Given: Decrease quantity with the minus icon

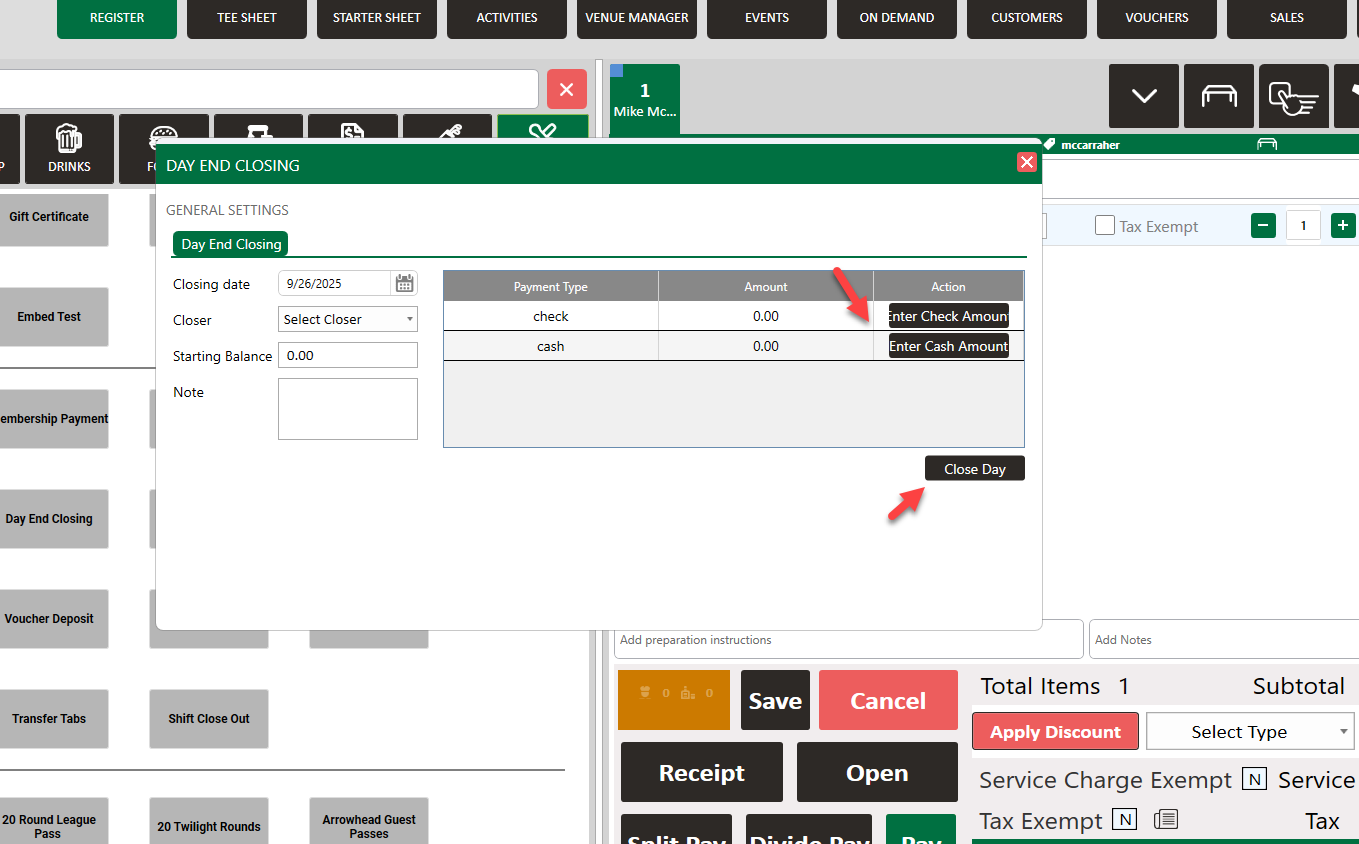Looking at the screenshot, I should coord(1263,225).
